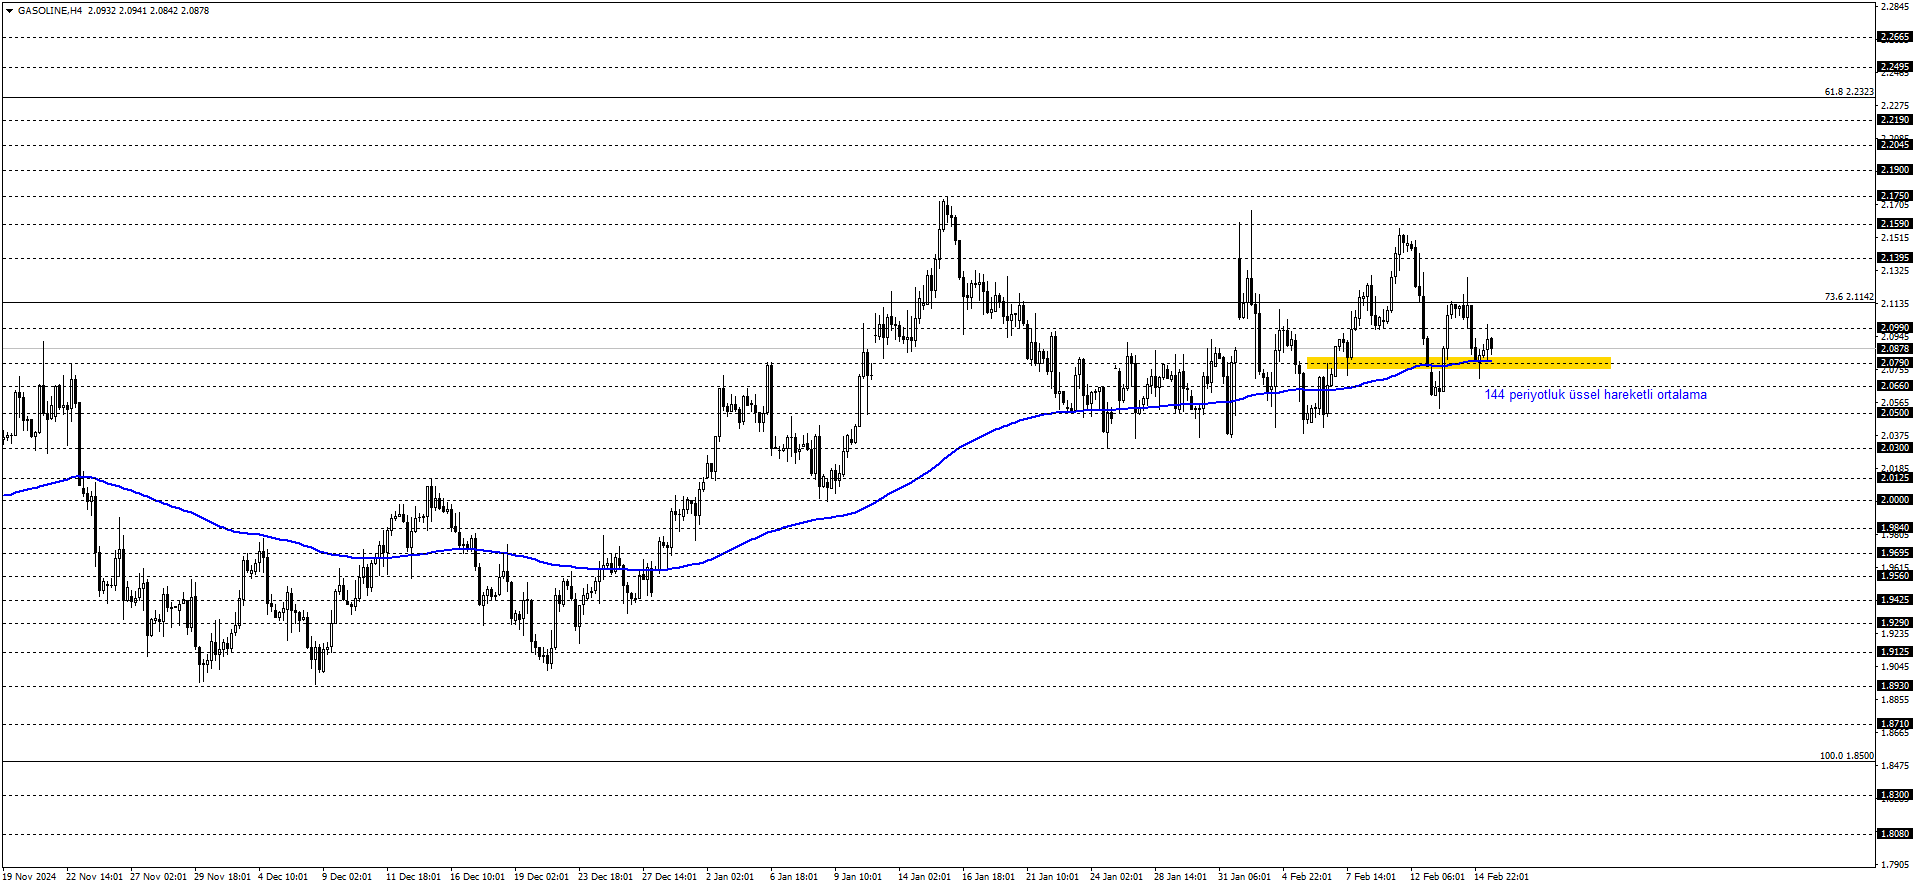Click the 28 Jan 14:01 date label

pyautogui.click(x=1180, y=877)
